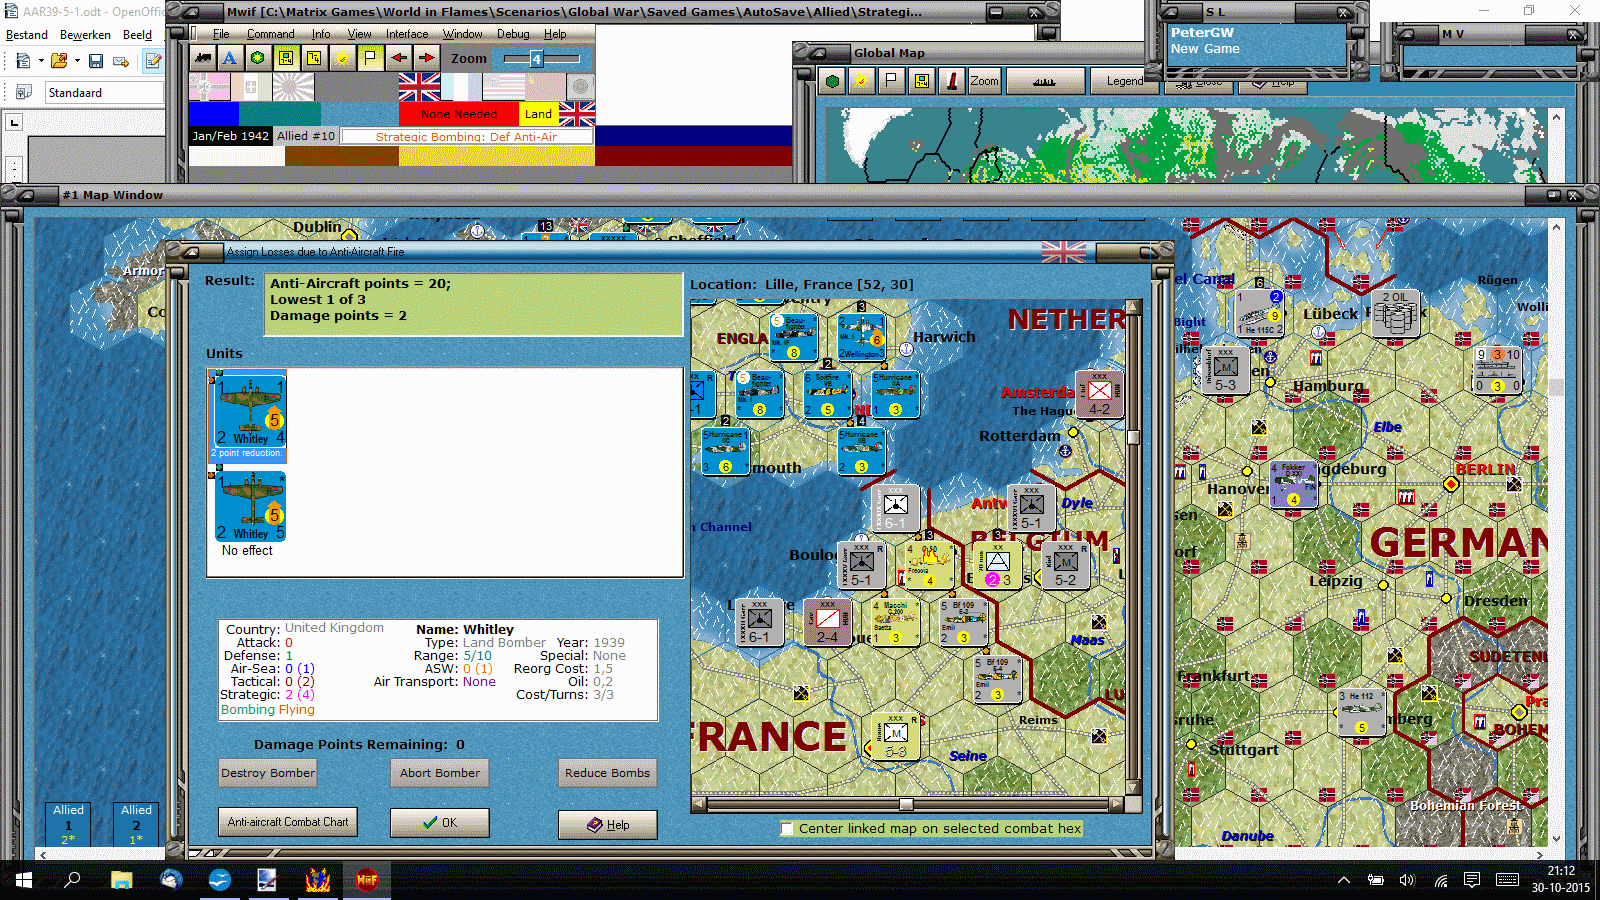
Task: Click the white flag toolbar icon in Mwif
Action: pyautogui.click(x=370, y=58)
